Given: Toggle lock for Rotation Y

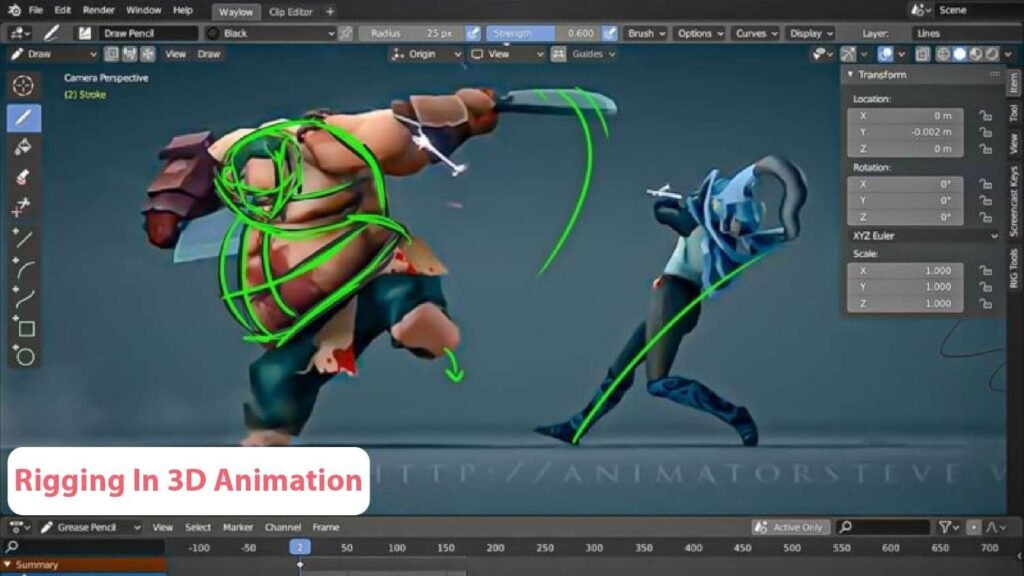Looking at the screenshot, I should tap(985, 200).
